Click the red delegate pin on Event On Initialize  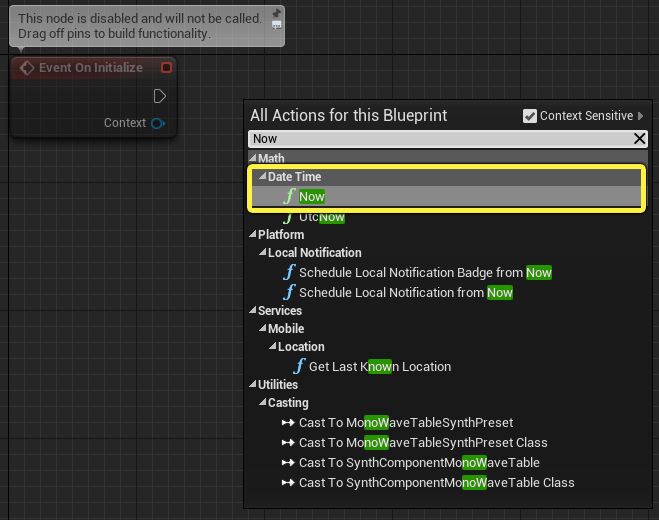click(167, 68)
